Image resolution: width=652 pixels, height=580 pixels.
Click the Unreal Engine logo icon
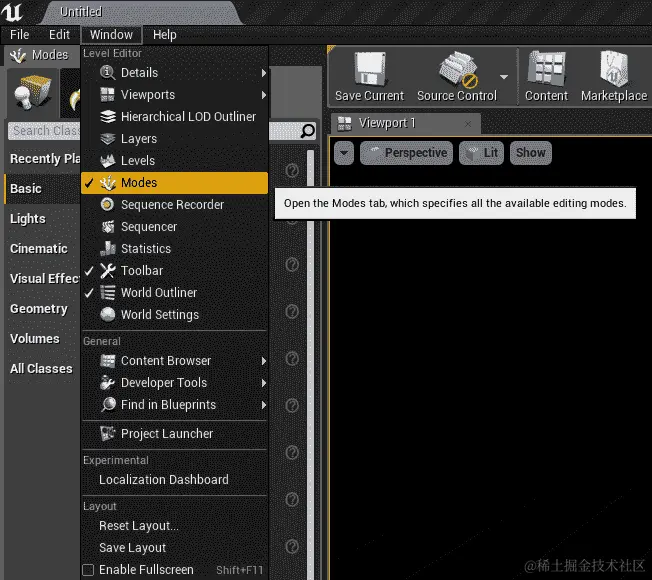(x=12, y=11)
